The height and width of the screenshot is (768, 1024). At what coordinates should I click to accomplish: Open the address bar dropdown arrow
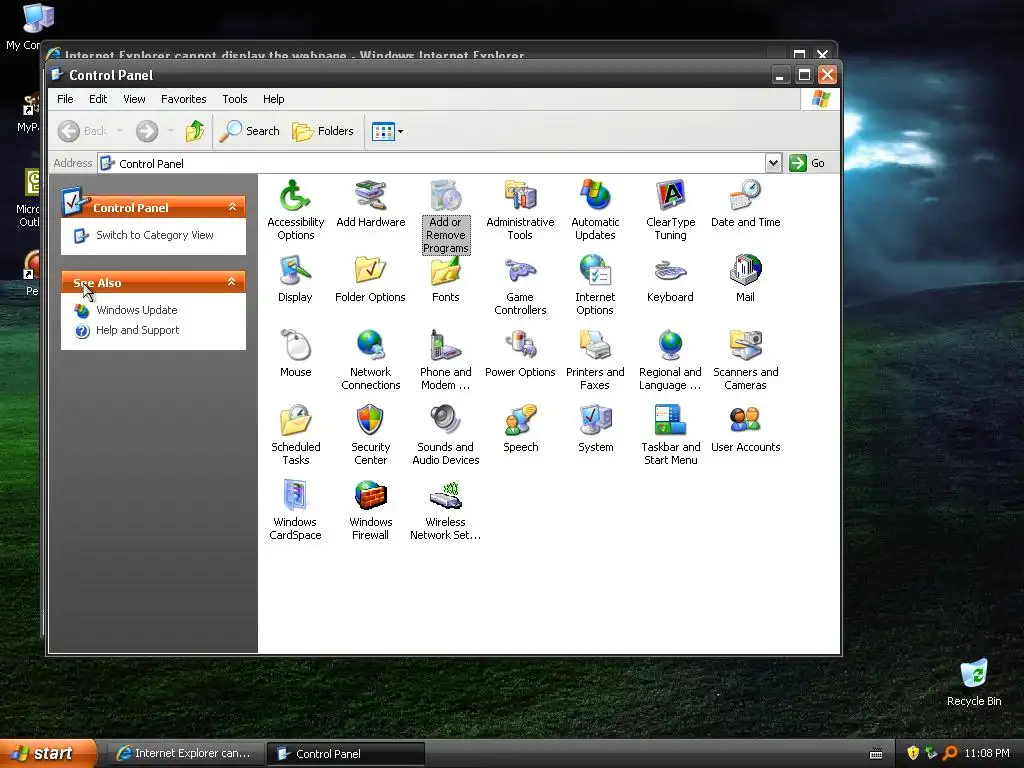773,163
